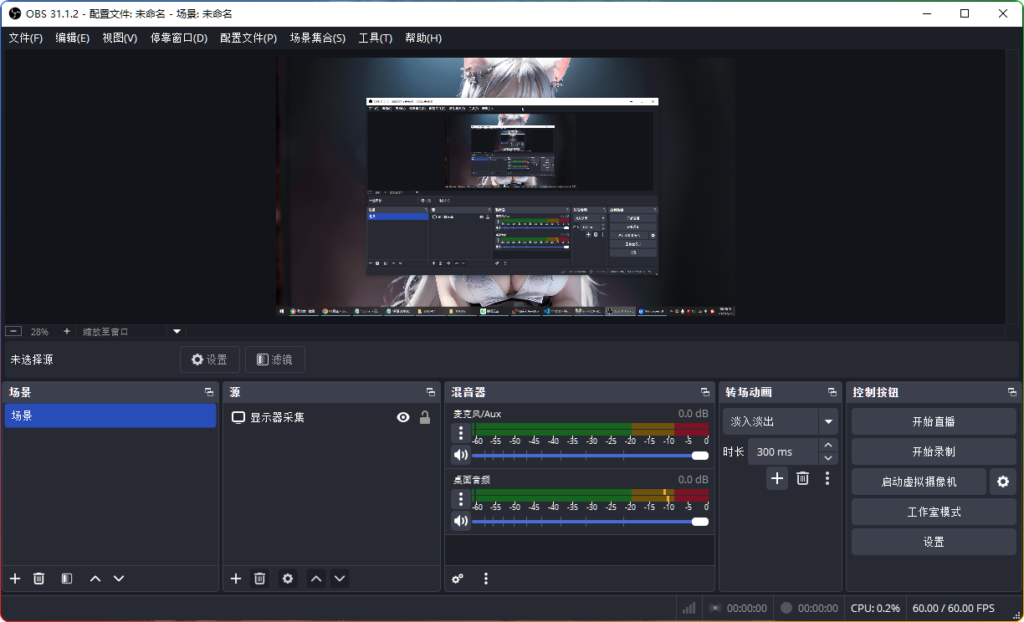Image resolution: width=1024 pixels, height=622 pixels.
Task: Open 配置文件(P) menu
Action: 248,38
